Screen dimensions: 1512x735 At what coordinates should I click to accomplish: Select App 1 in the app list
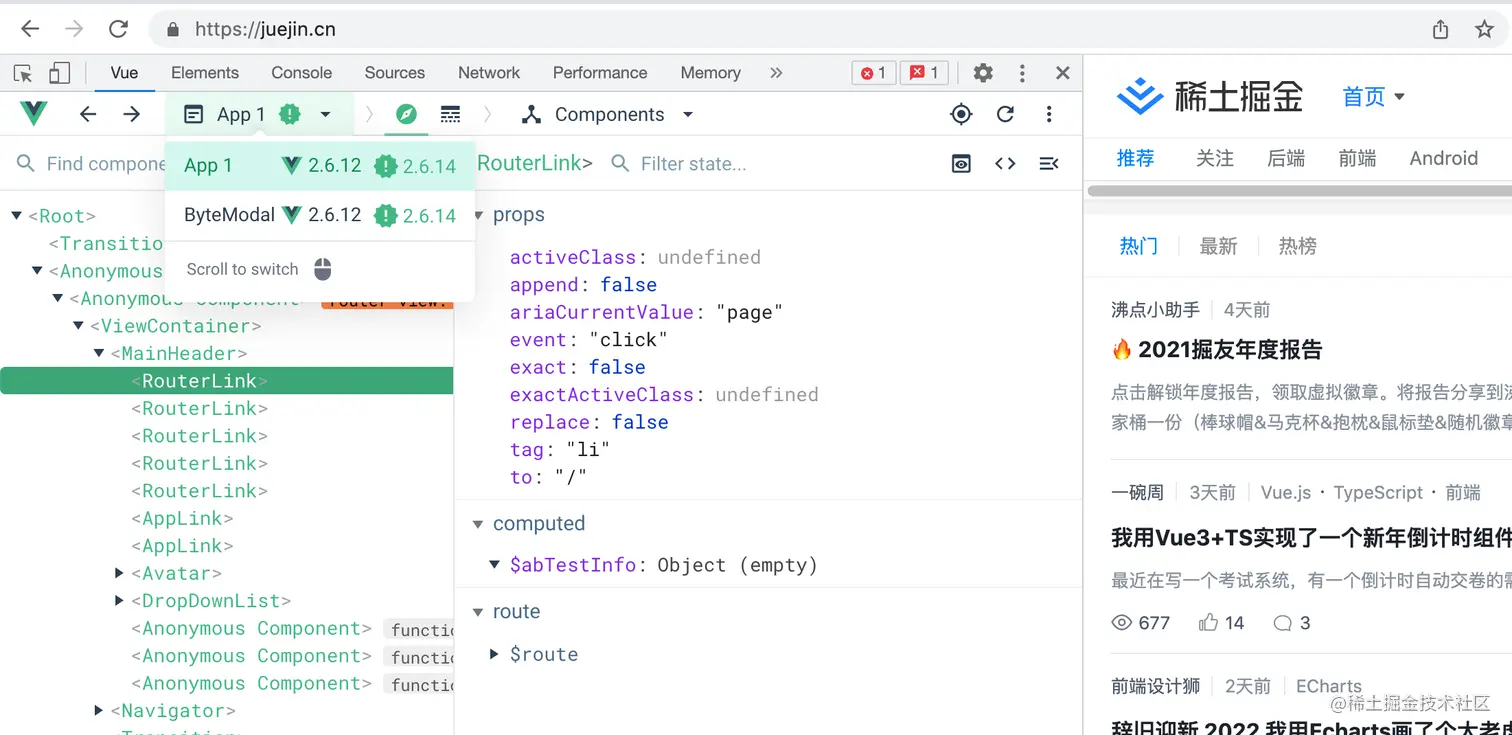point(320,166)
